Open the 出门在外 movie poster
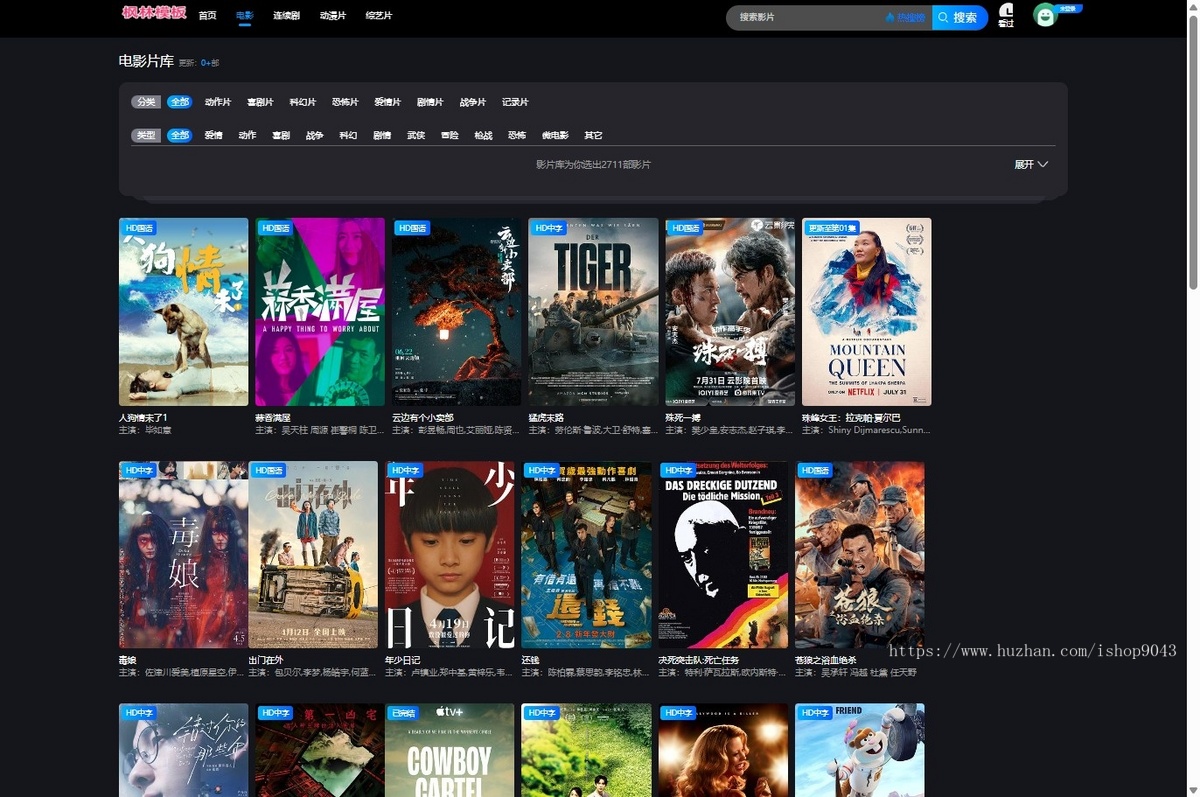 313,555
